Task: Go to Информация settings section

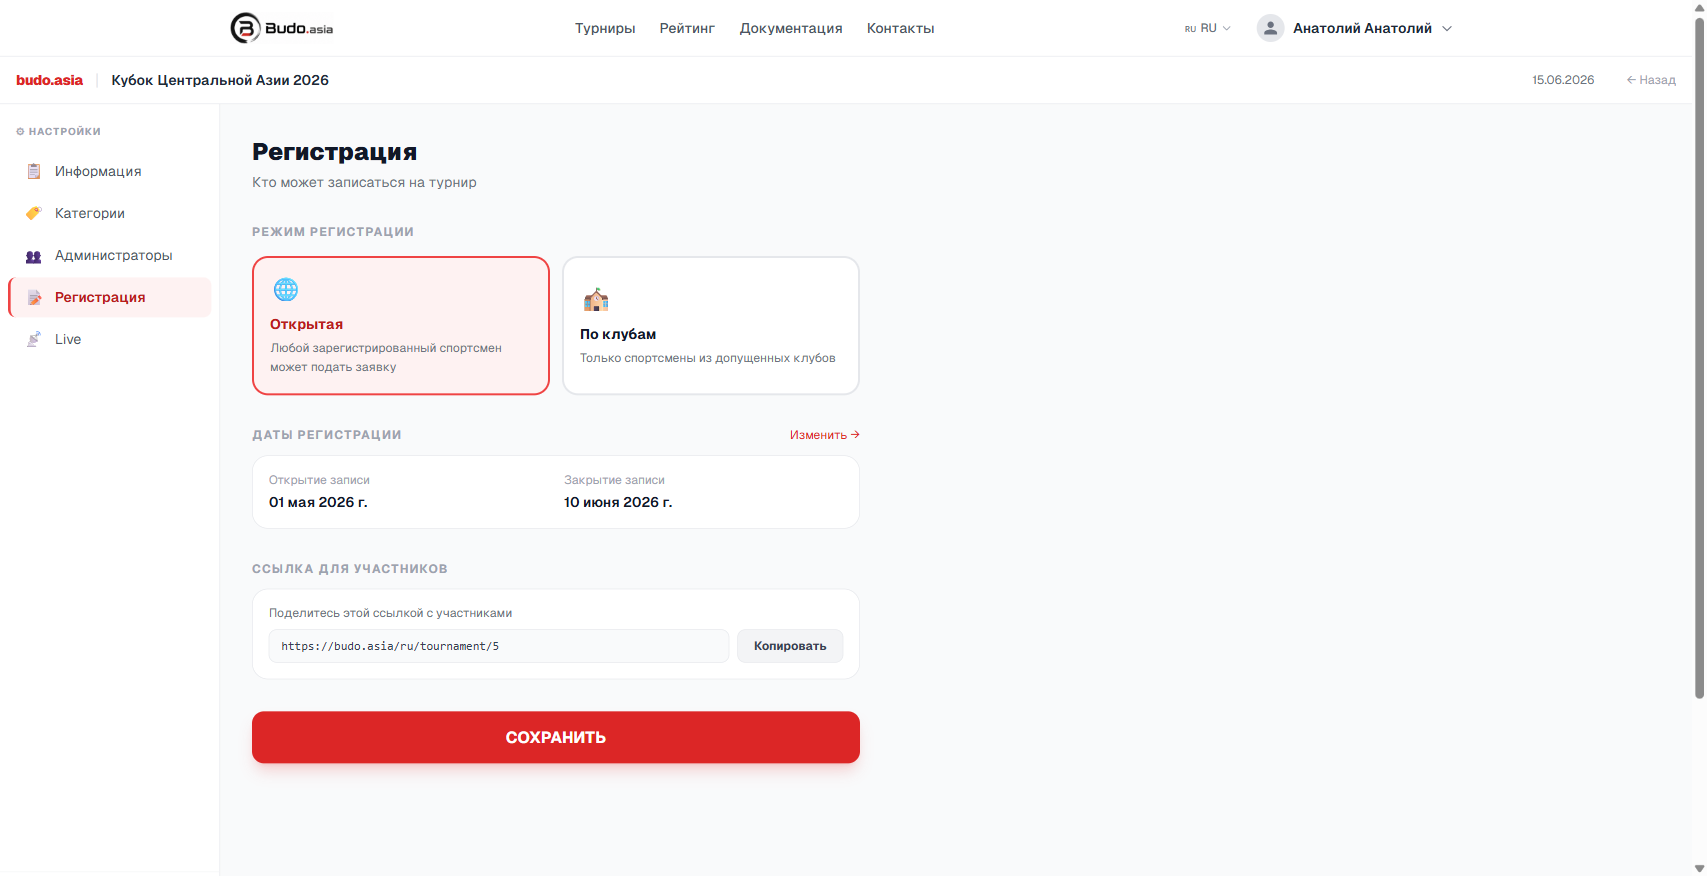Action: tap(110, 171)
